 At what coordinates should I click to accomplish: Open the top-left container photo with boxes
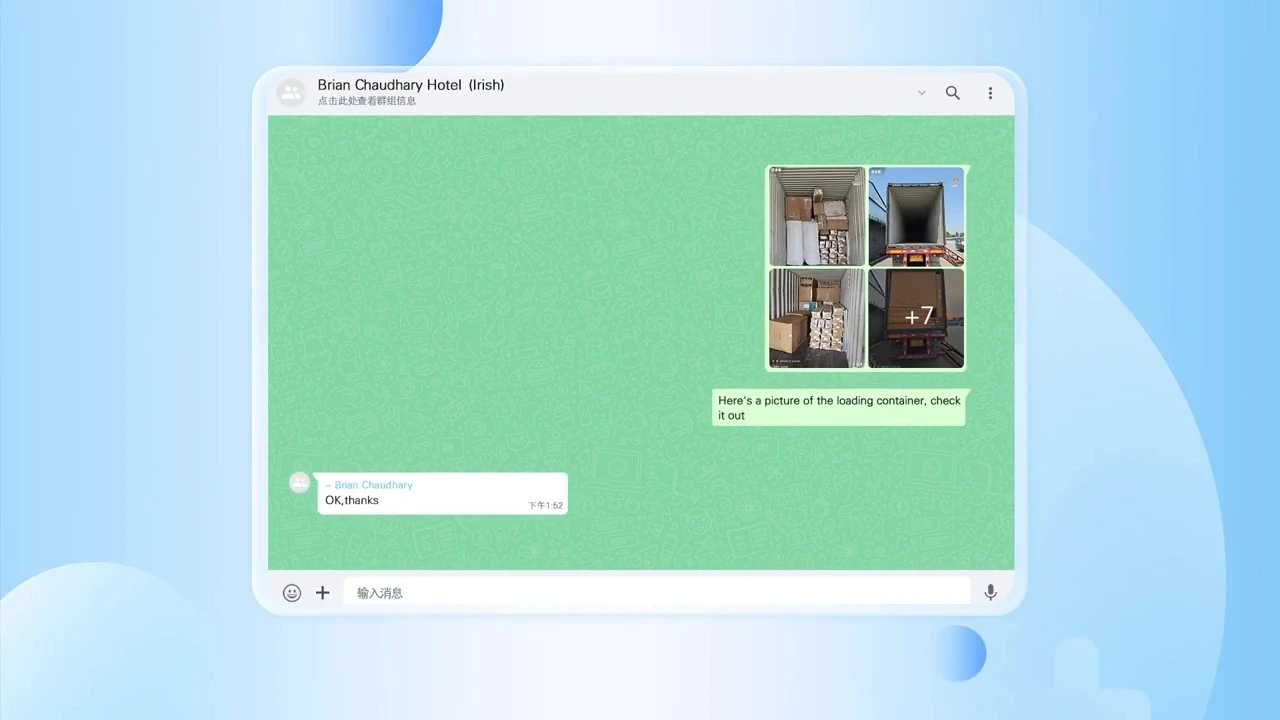[817, 216]
